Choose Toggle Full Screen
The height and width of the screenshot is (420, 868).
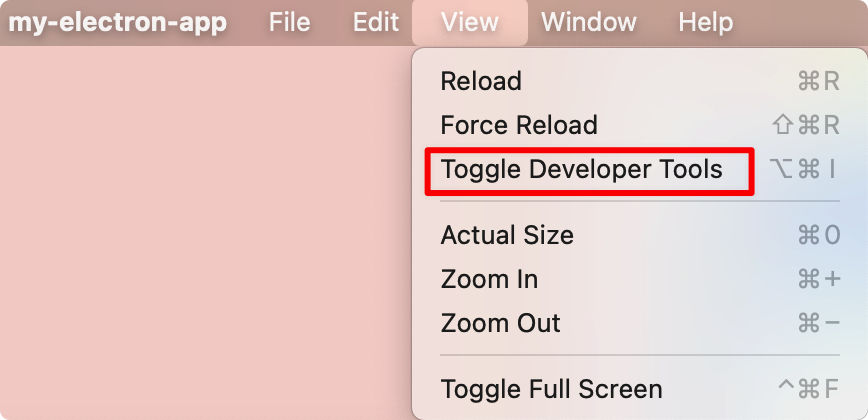[640, 389]
